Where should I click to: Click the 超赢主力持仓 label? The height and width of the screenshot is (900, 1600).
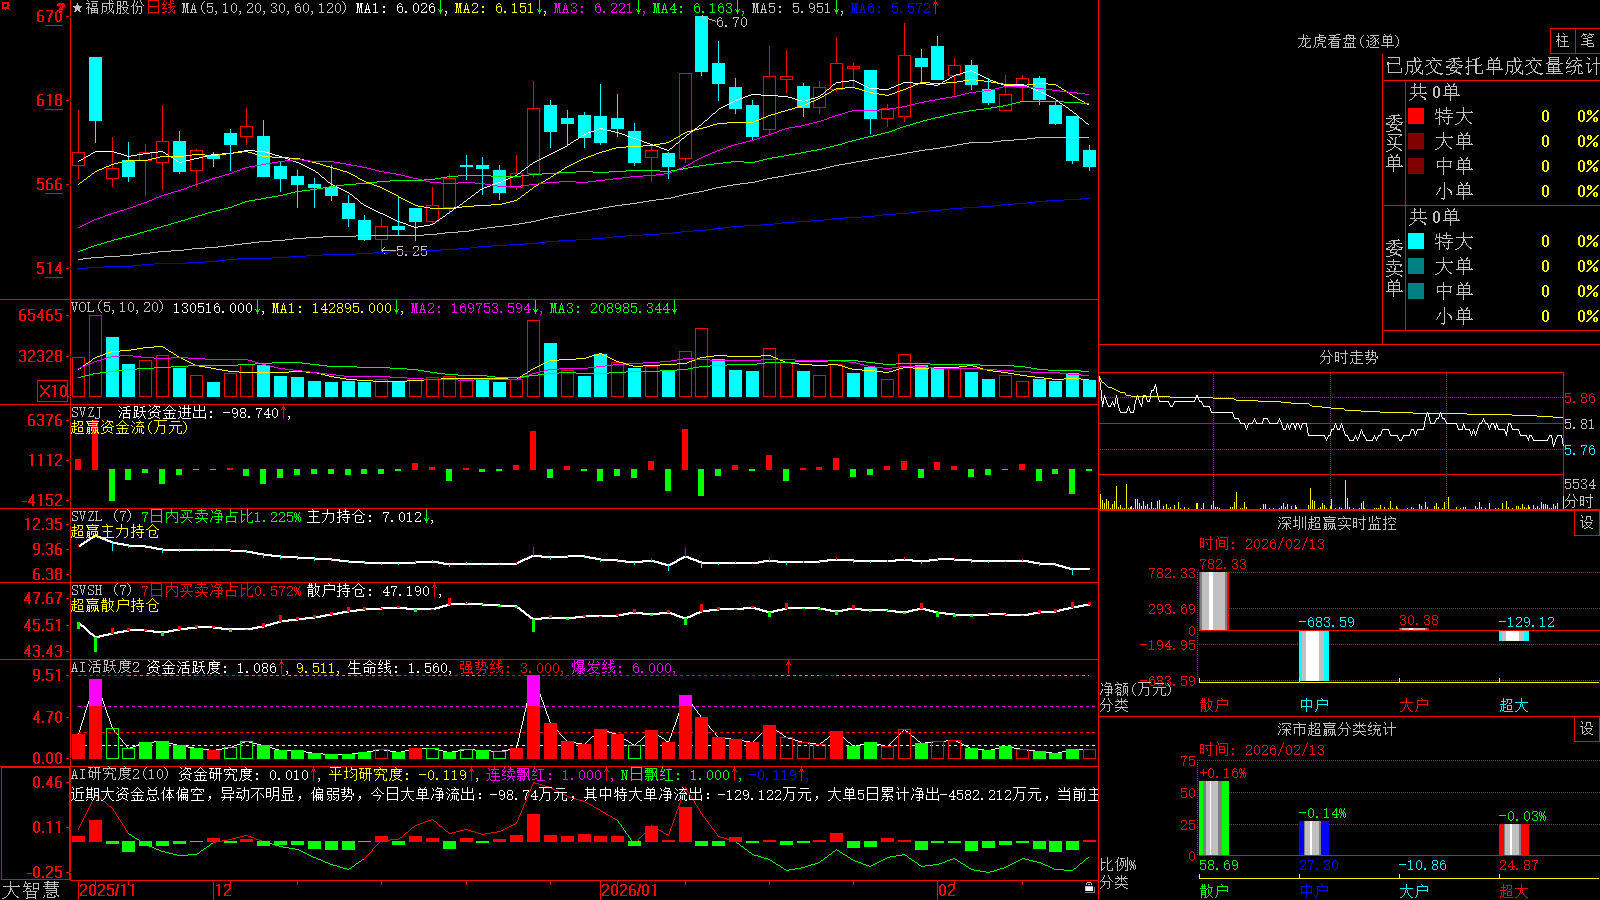pyautogui.click(x=115, y=531)
